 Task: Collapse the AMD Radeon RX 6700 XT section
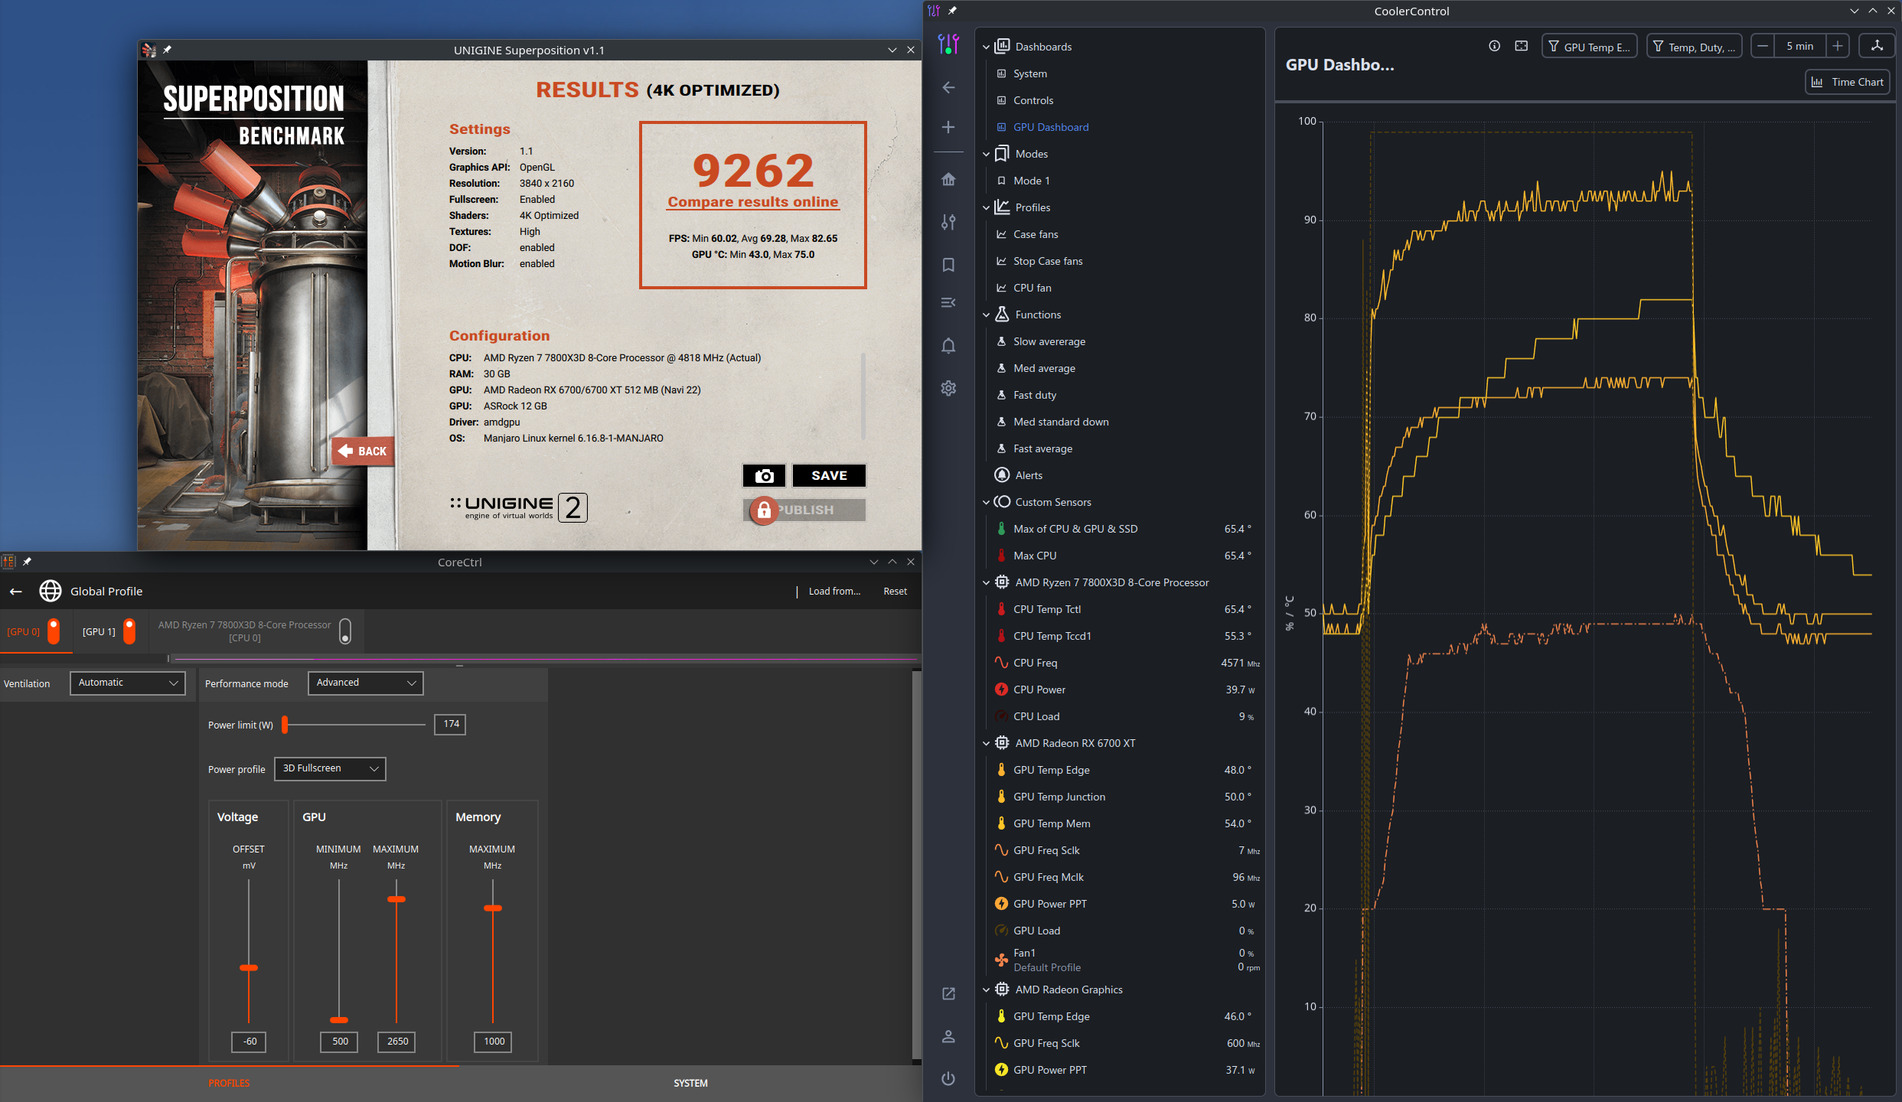coord(986,743)
